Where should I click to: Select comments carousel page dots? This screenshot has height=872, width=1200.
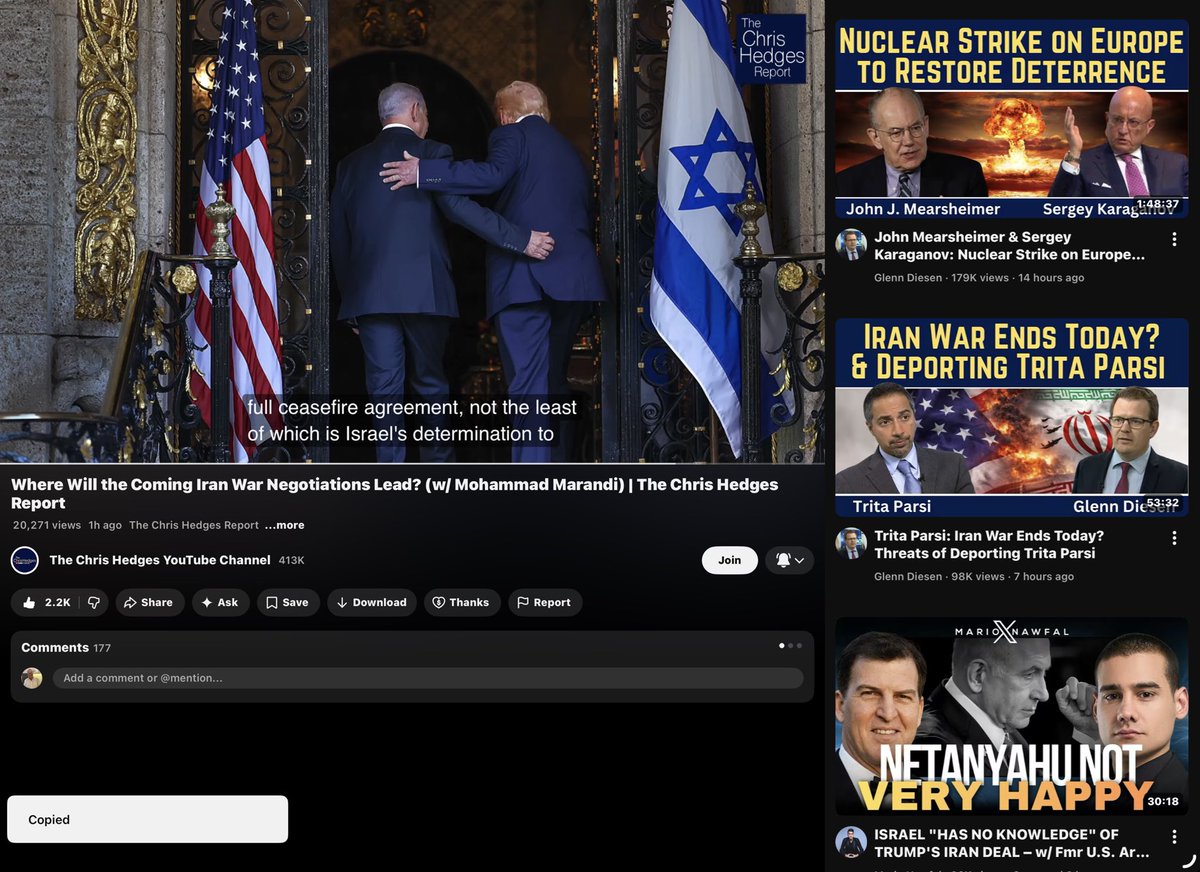pyautogui.click(x=789, y=646)
